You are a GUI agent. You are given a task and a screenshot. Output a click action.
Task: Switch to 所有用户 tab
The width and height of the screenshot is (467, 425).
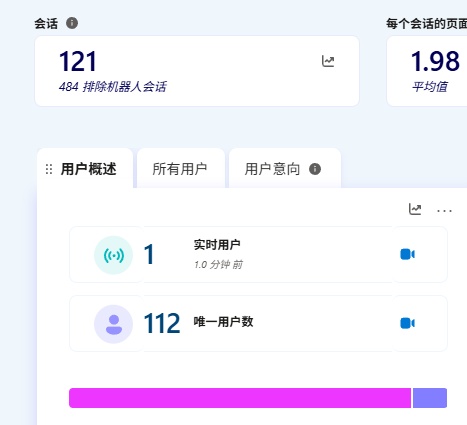pos(180,169)
